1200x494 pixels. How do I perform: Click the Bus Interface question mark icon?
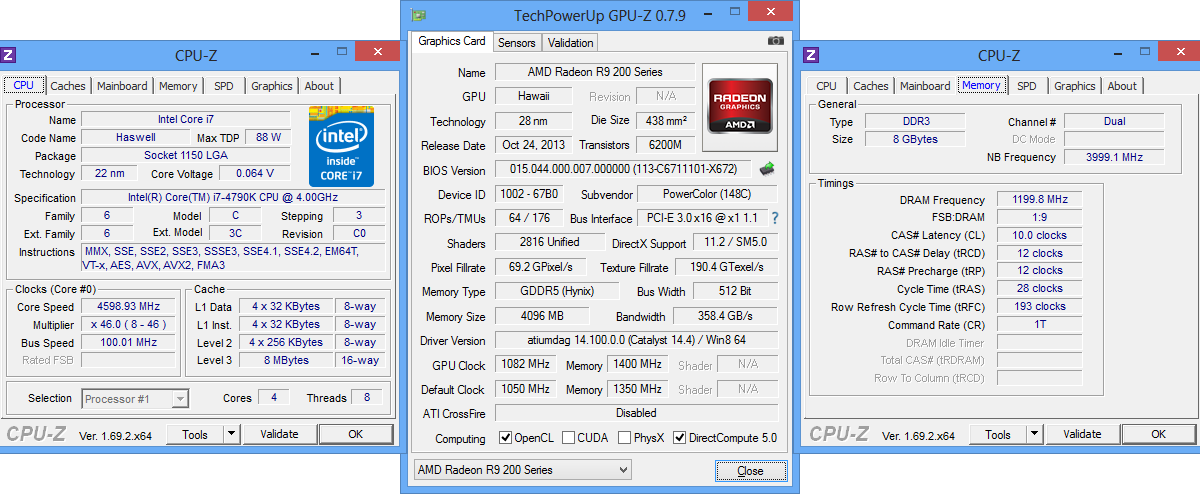(x=774, y=217)
